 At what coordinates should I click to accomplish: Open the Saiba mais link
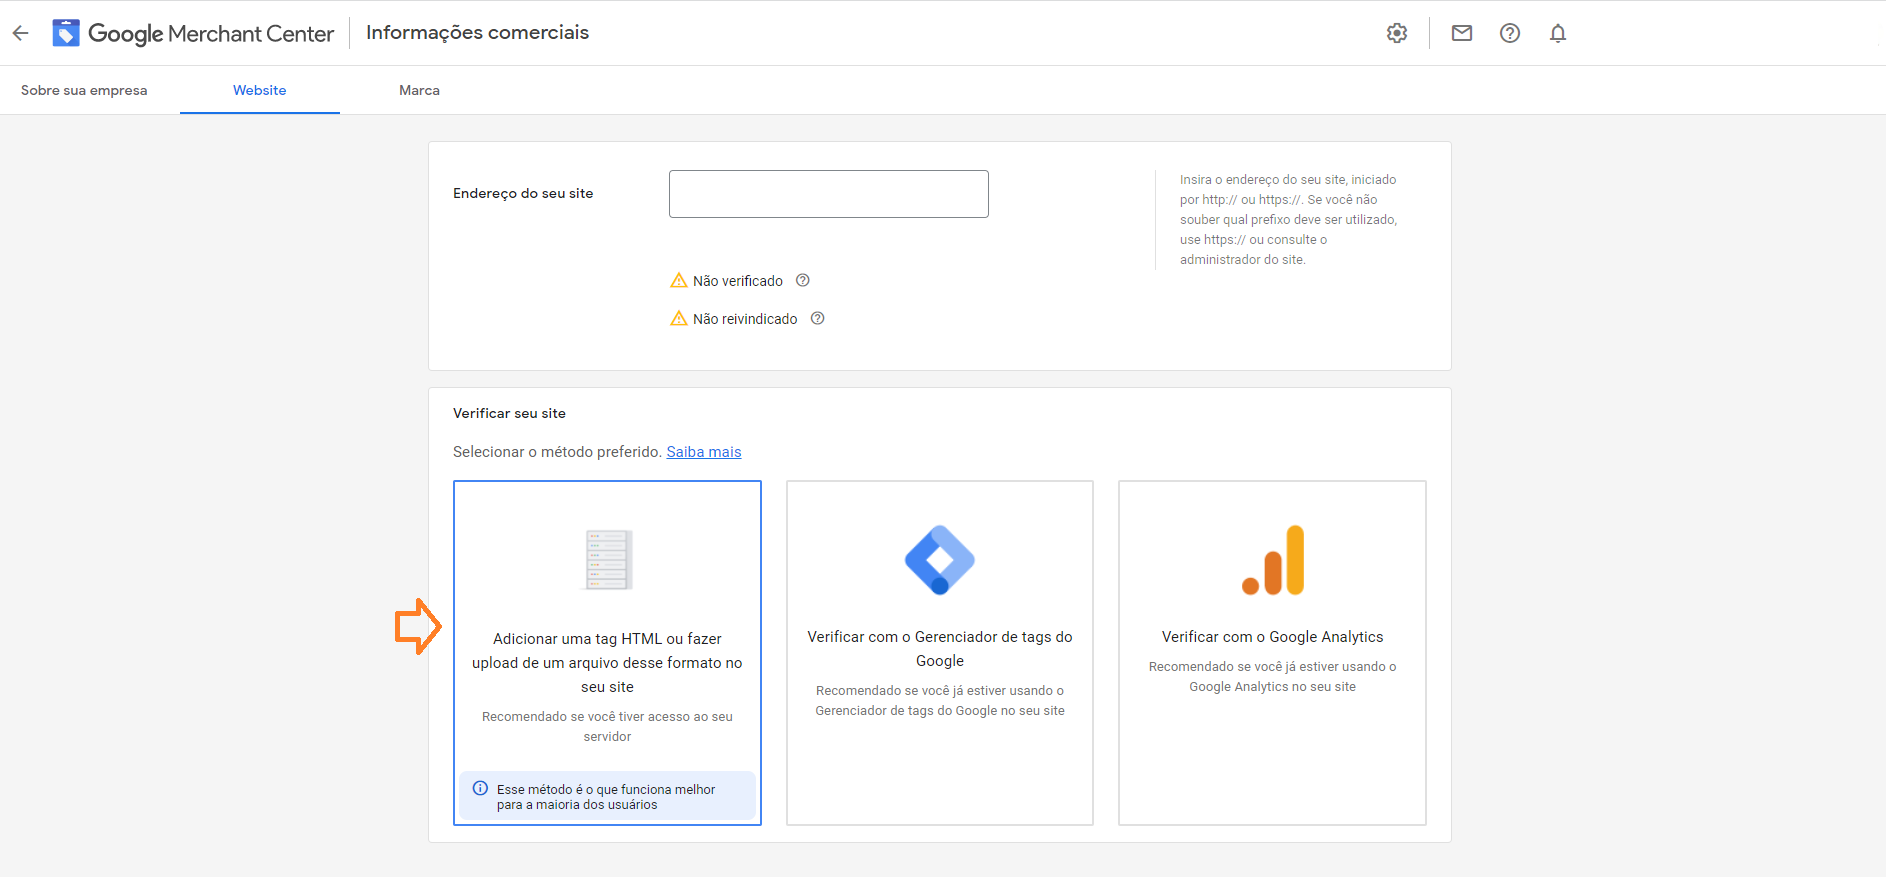coord(704,452)
